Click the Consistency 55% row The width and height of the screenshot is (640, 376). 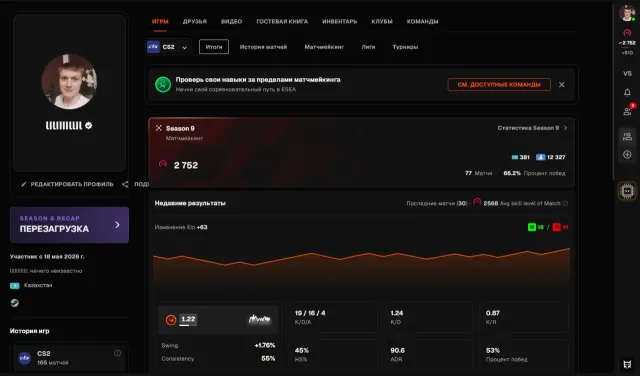[x=218, y=358]
